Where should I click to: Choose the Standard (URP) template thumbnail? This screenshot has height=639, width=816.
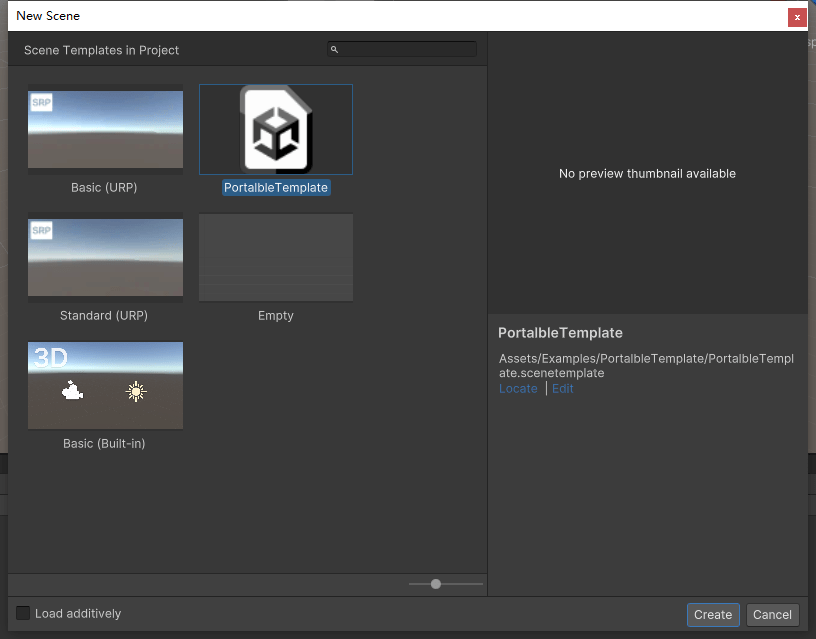click(105, 258)
